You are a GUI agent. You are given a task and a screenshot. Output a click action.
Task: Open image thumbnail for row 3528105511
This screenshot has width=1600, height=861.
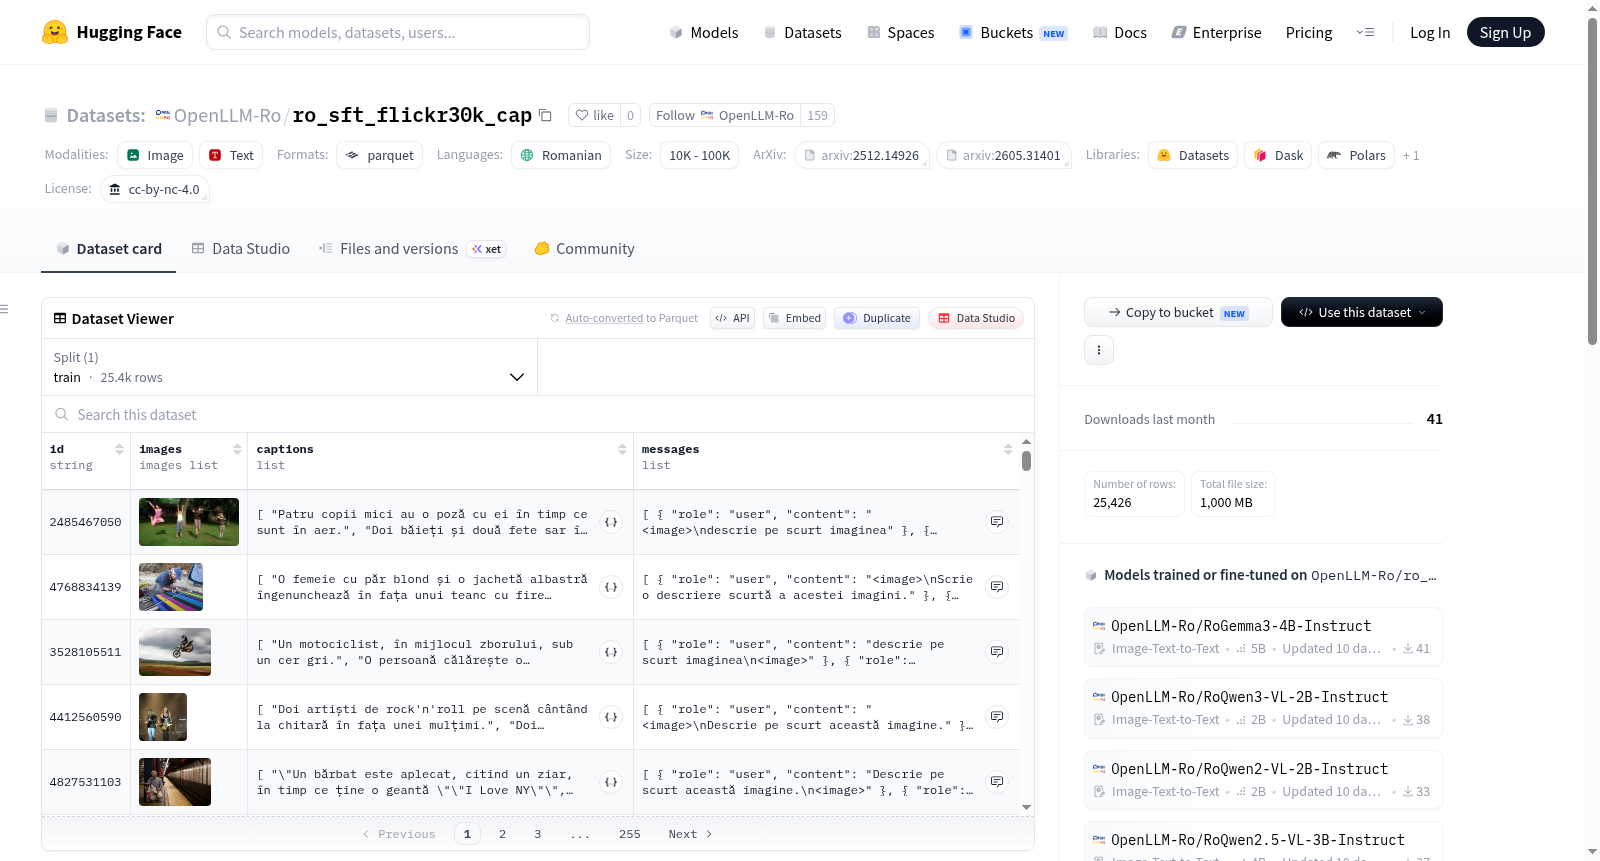click(175, 652)
